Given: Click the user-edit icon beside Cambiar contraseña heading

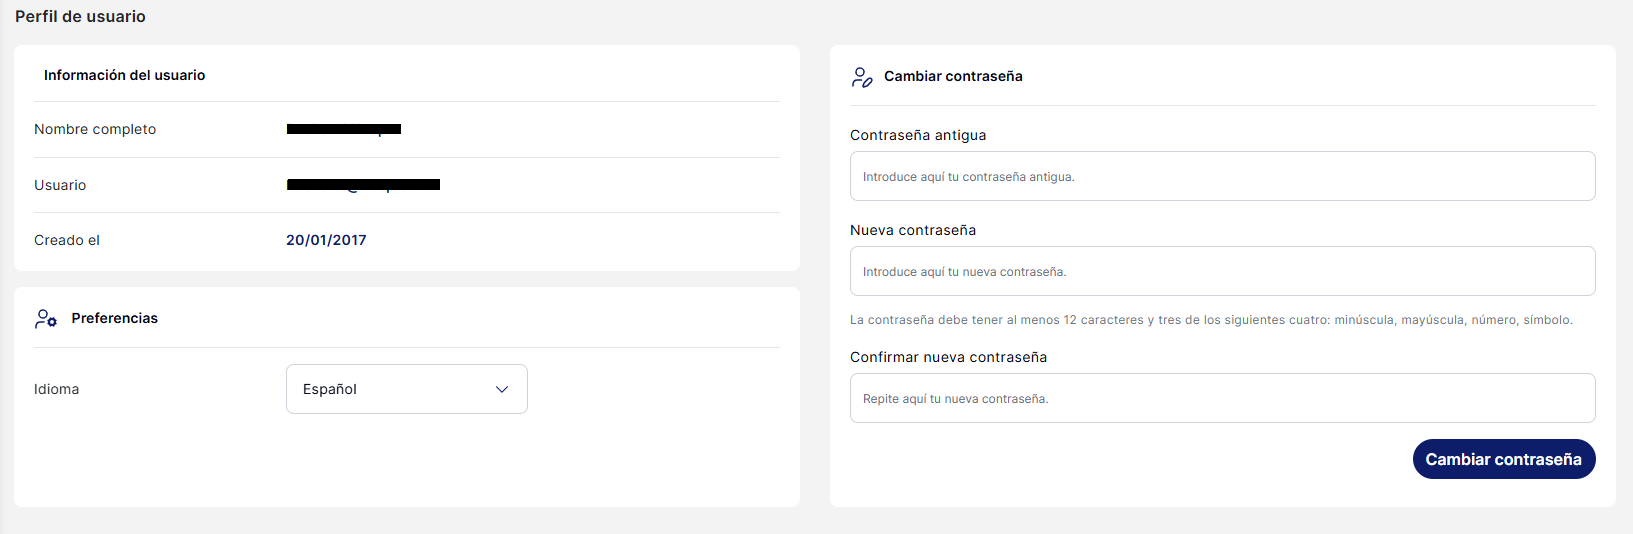Looking at the screenshot, I should (862, 77).
